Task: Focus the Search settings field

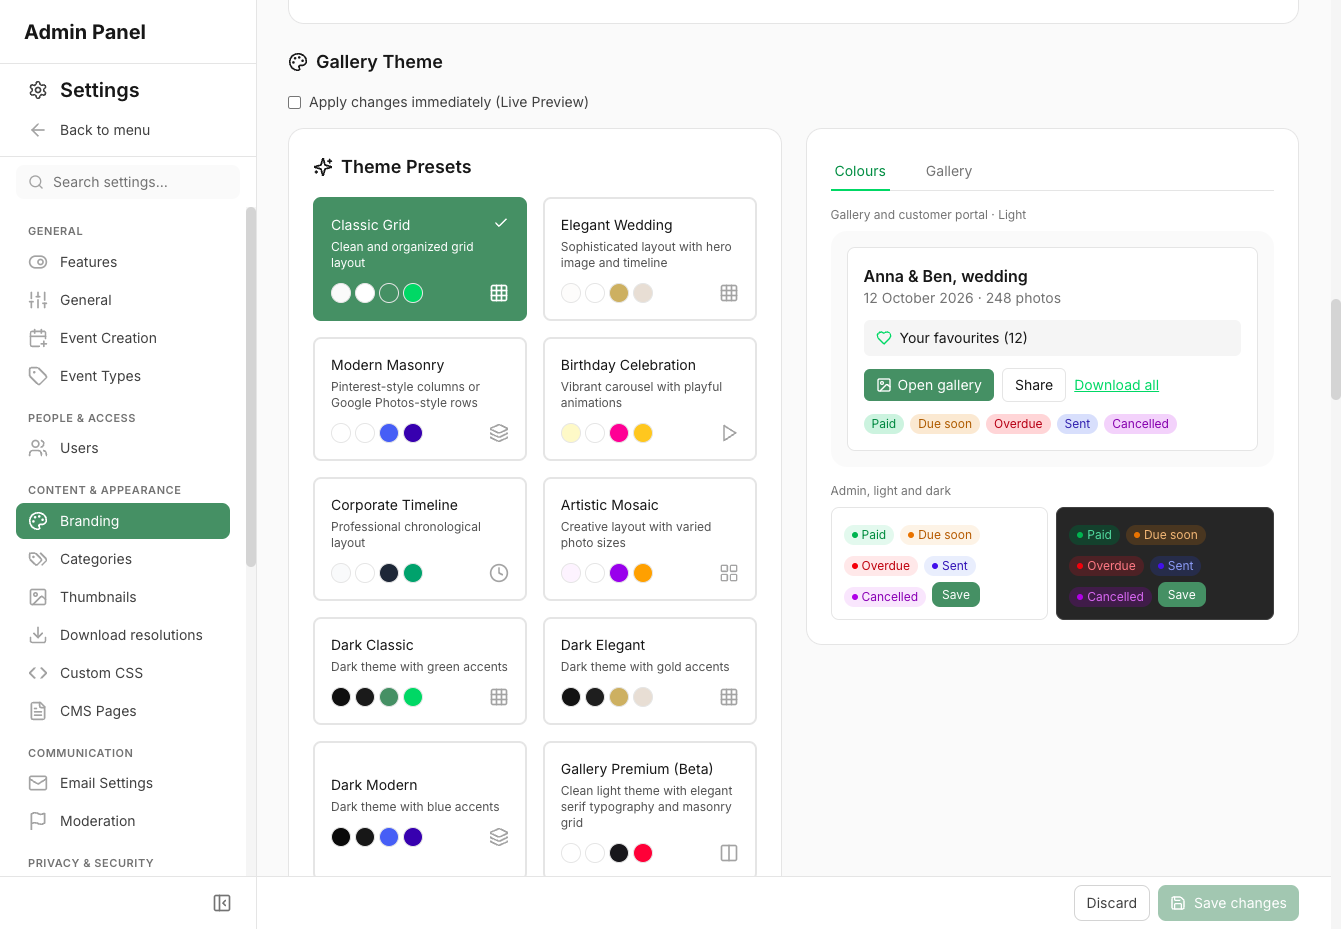Action: click(x=128, y=182)
